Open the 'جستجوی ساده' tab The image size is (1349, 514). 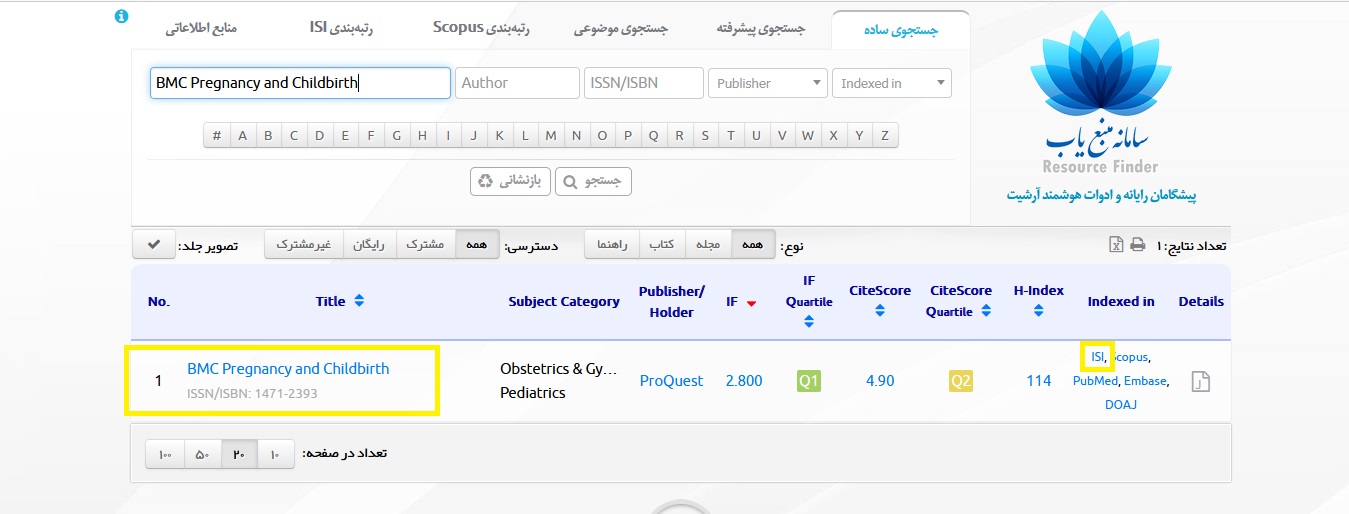[x=901, y=30]
